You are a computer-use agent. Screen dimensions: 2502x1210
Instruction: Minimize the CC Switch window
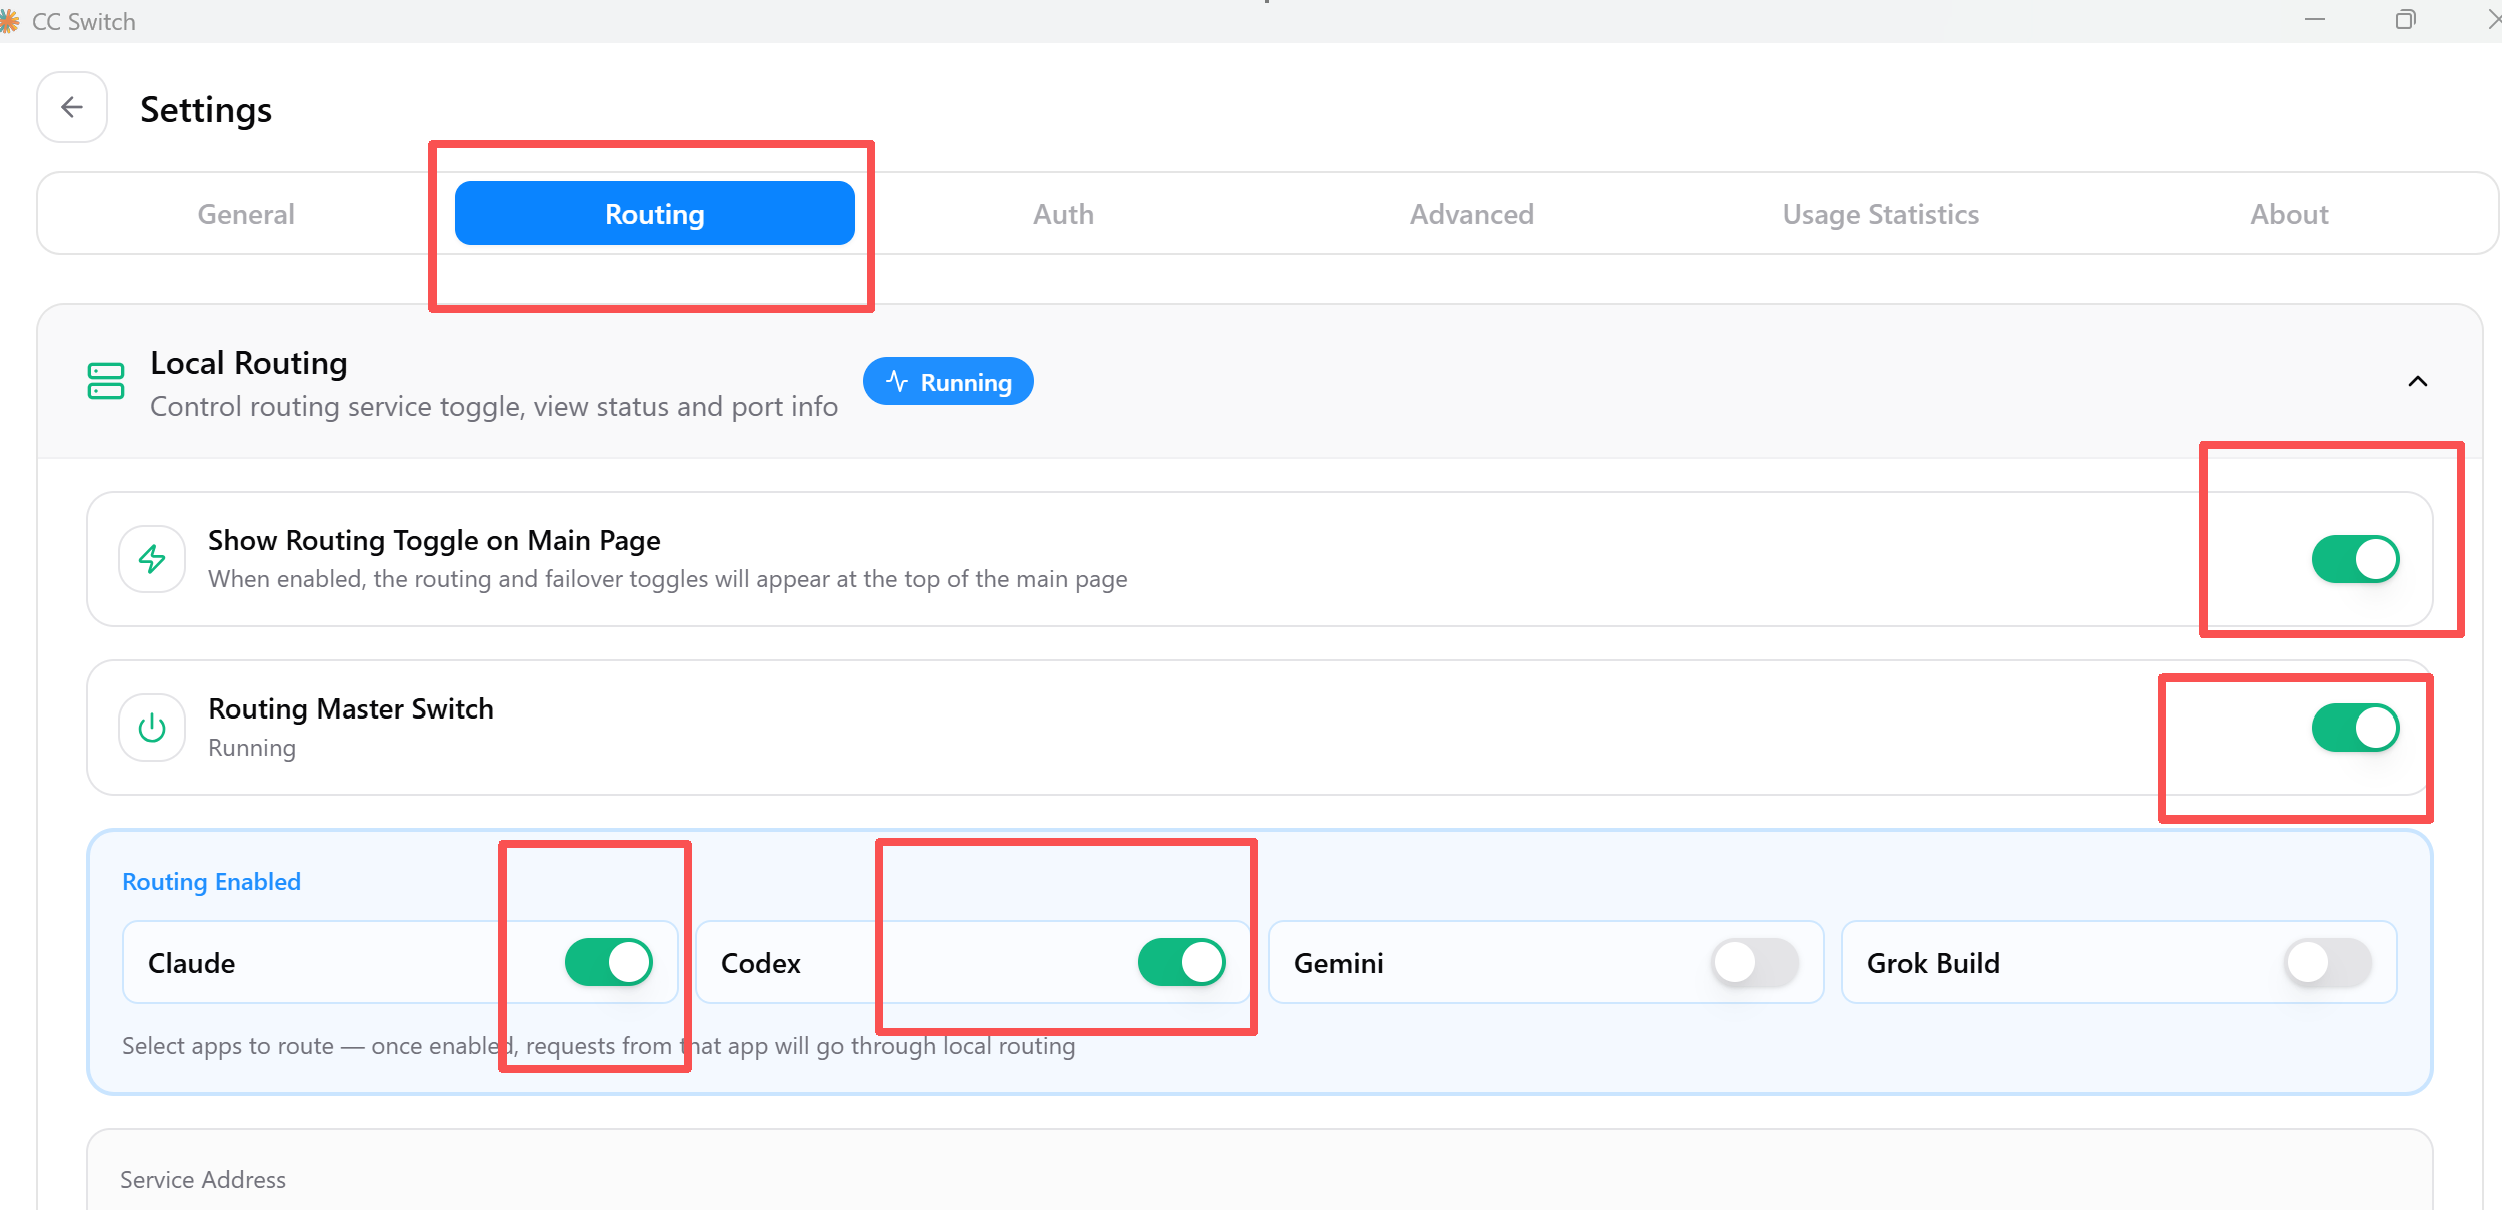[x=2315, y=20]
